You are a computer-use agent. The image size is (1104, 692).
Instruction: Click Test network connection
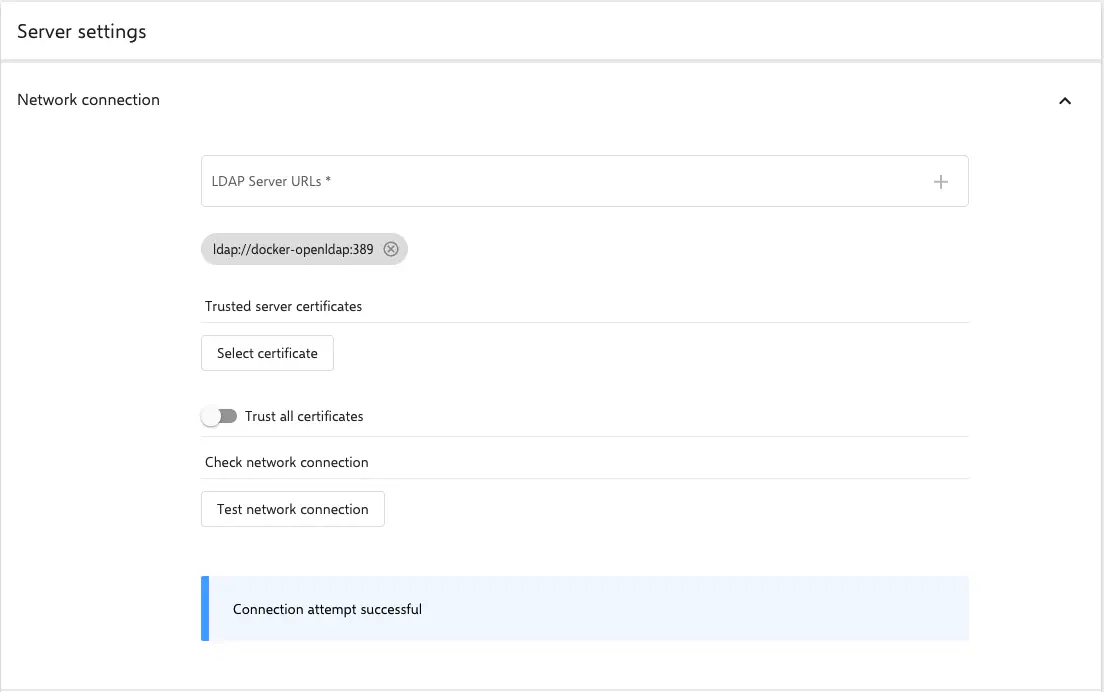point(292,509)
